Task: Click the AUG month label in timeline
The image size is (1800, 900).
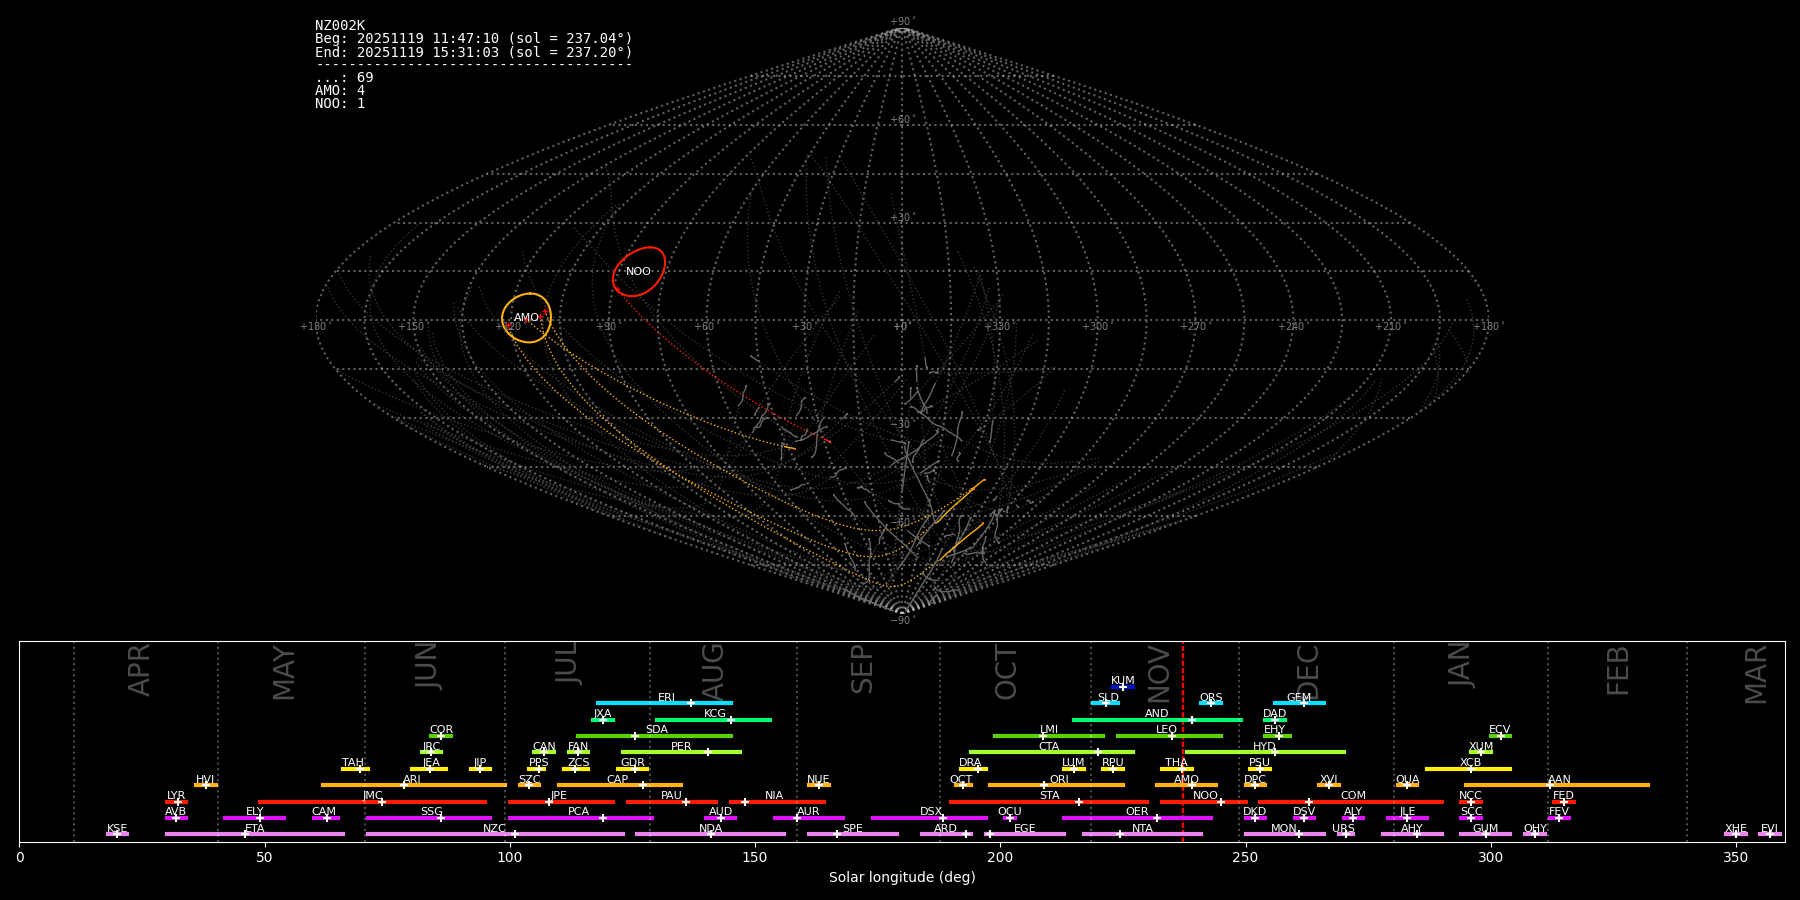Action: click(x=713, y=672)
